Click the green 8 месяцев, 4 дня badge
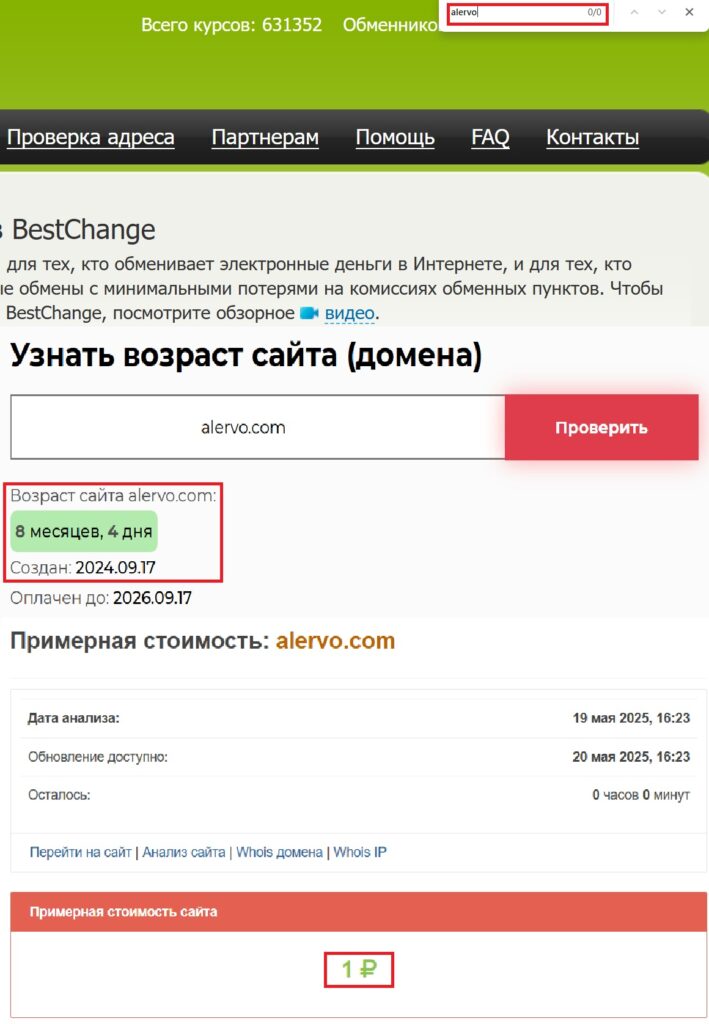Image resolution: width=709 pixels, height=1024 pixels. coord(84,531)
